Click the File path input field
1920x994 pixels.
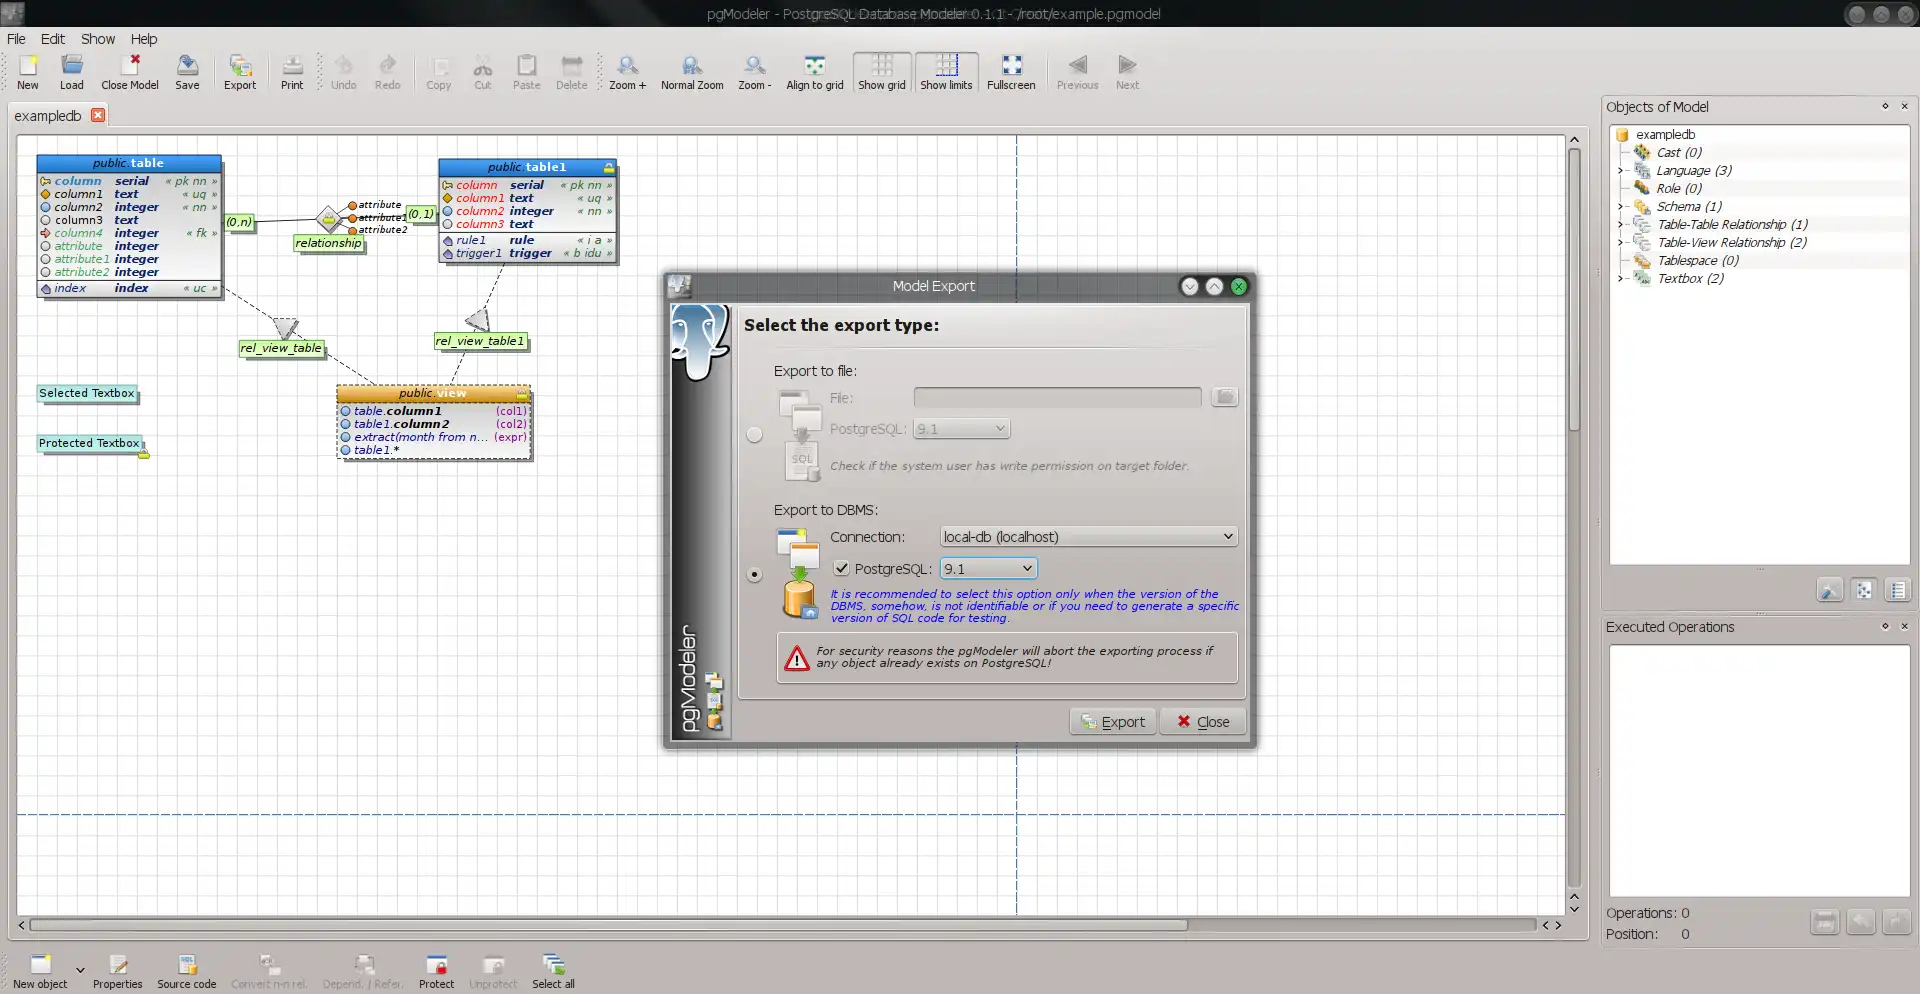tap(1057, 398)
